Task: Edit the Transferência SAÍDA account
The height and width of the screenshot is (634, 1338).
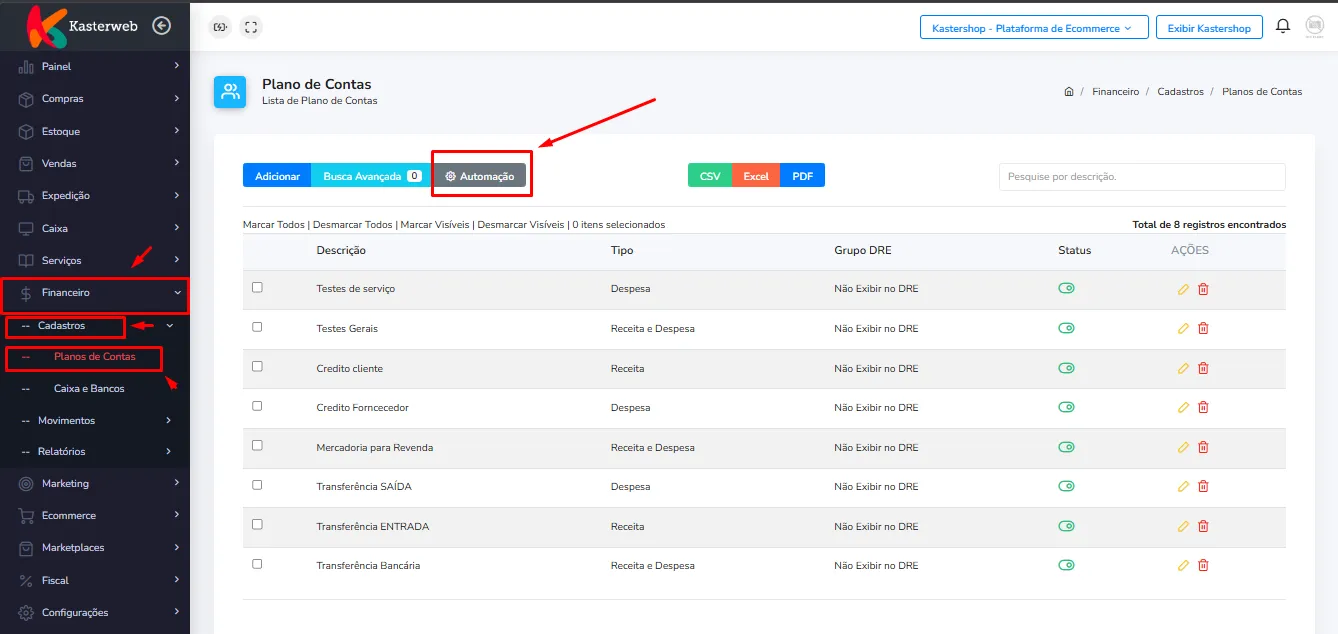Action: pos(1183,486)
